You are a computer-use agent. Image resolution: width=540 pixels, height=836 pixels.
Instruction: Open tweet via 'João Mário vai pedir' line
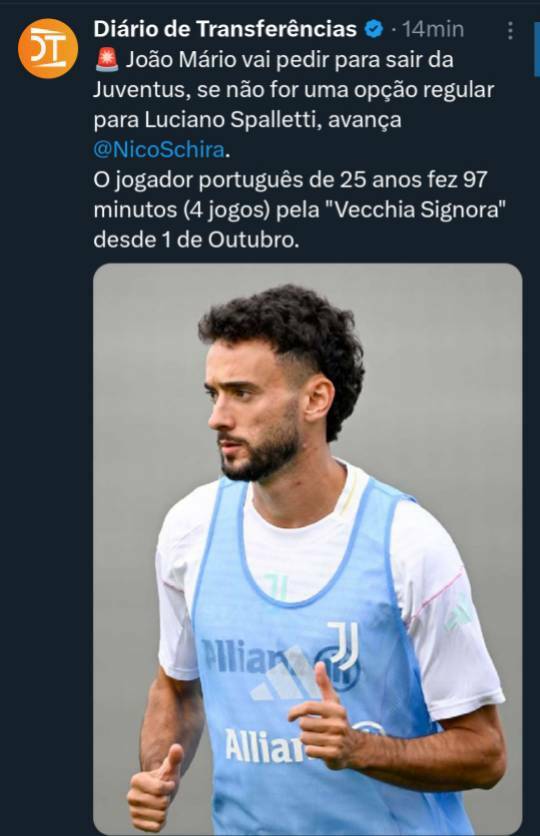point(289,60)
